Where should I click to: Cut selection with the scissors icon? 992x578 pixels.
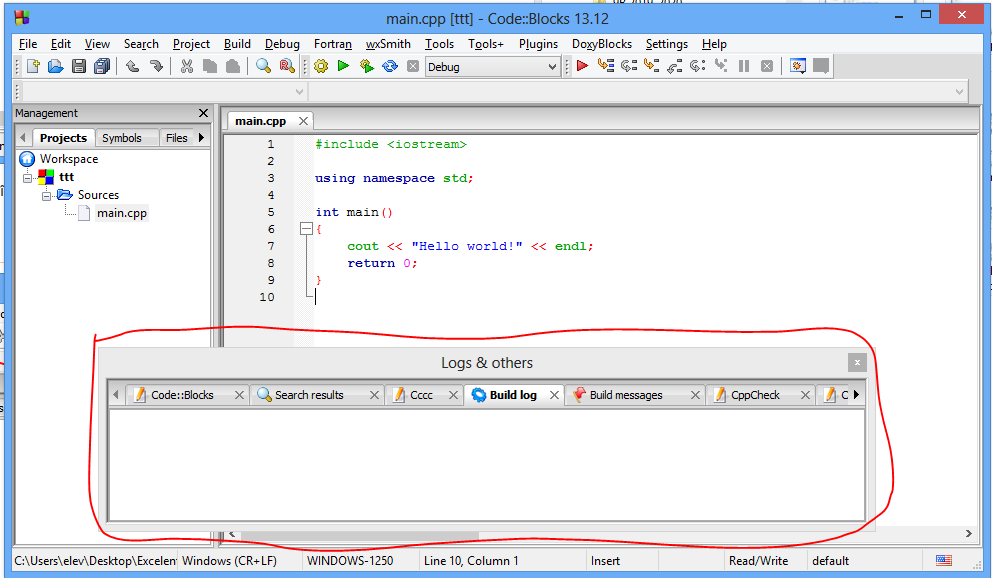pyautogui.click(x=187, y=66)
